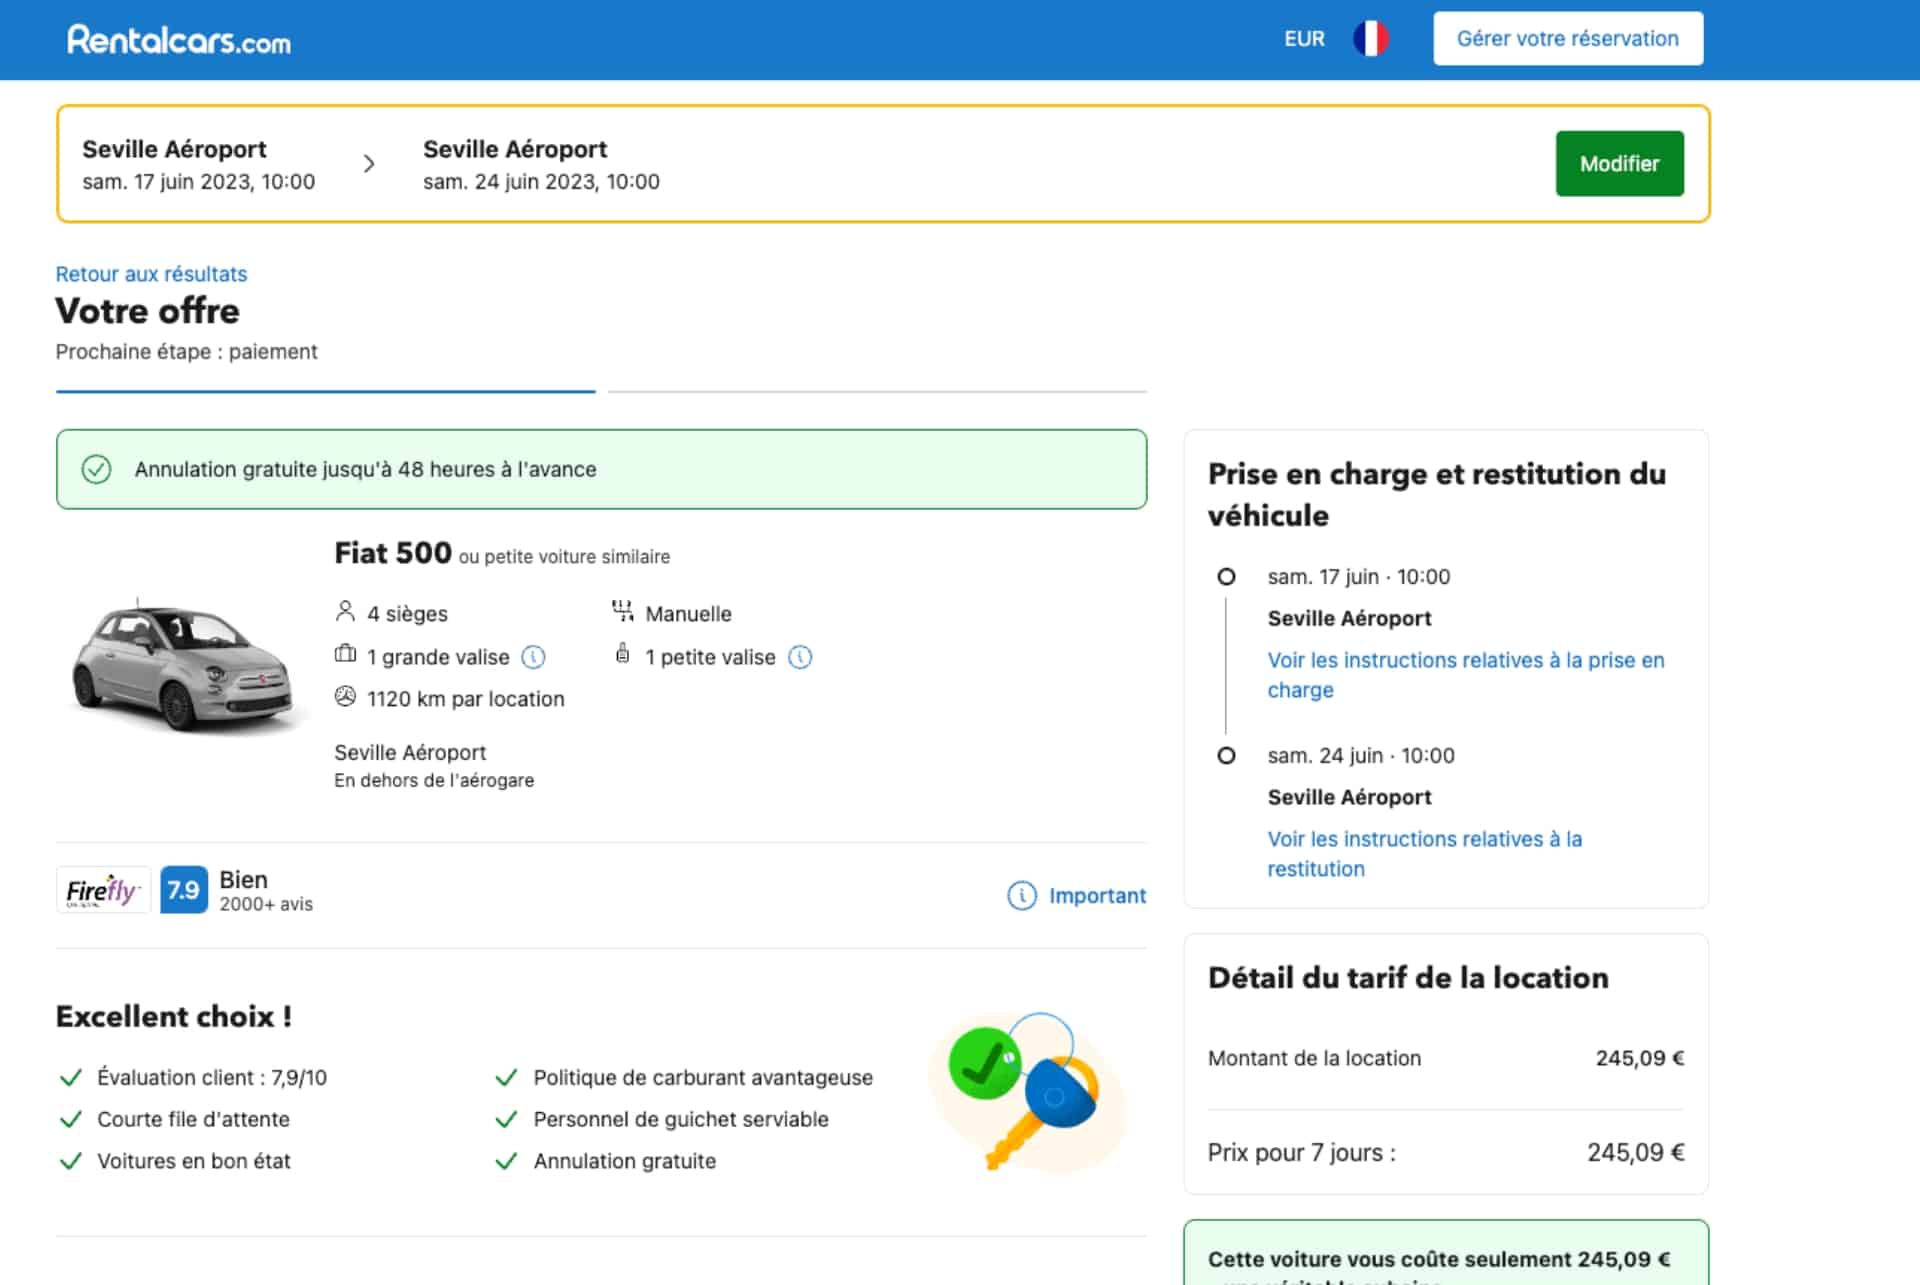
Task: Click checkmark beside Personnel de guichet serviable
Action: (507, 1120)
